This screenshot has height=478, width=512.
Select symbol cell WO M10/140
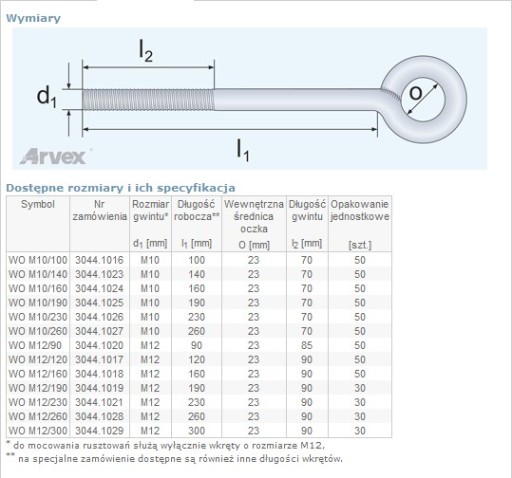38,274
